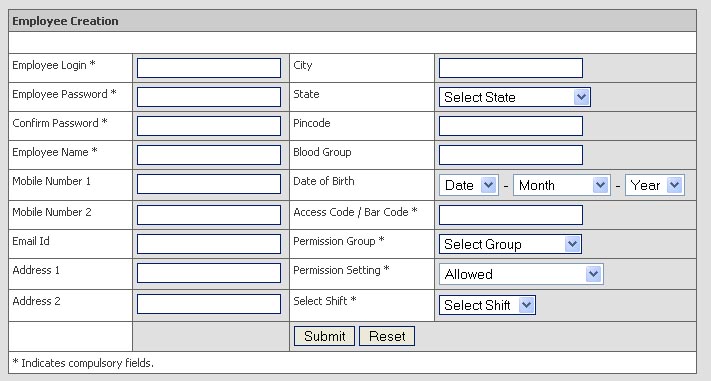Focus the Pincode input field

(511, 126)
